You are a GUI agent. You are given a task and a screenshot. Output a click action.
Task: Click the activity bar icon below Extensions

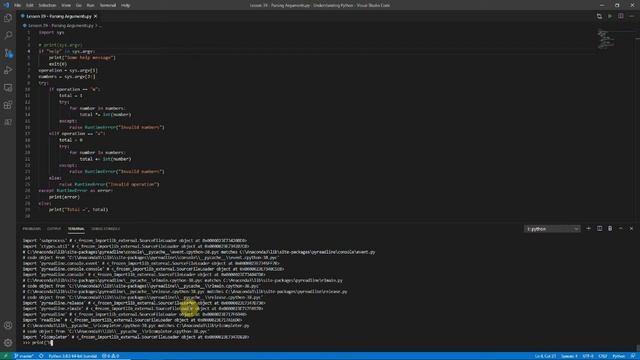click(x=8, y=122)
